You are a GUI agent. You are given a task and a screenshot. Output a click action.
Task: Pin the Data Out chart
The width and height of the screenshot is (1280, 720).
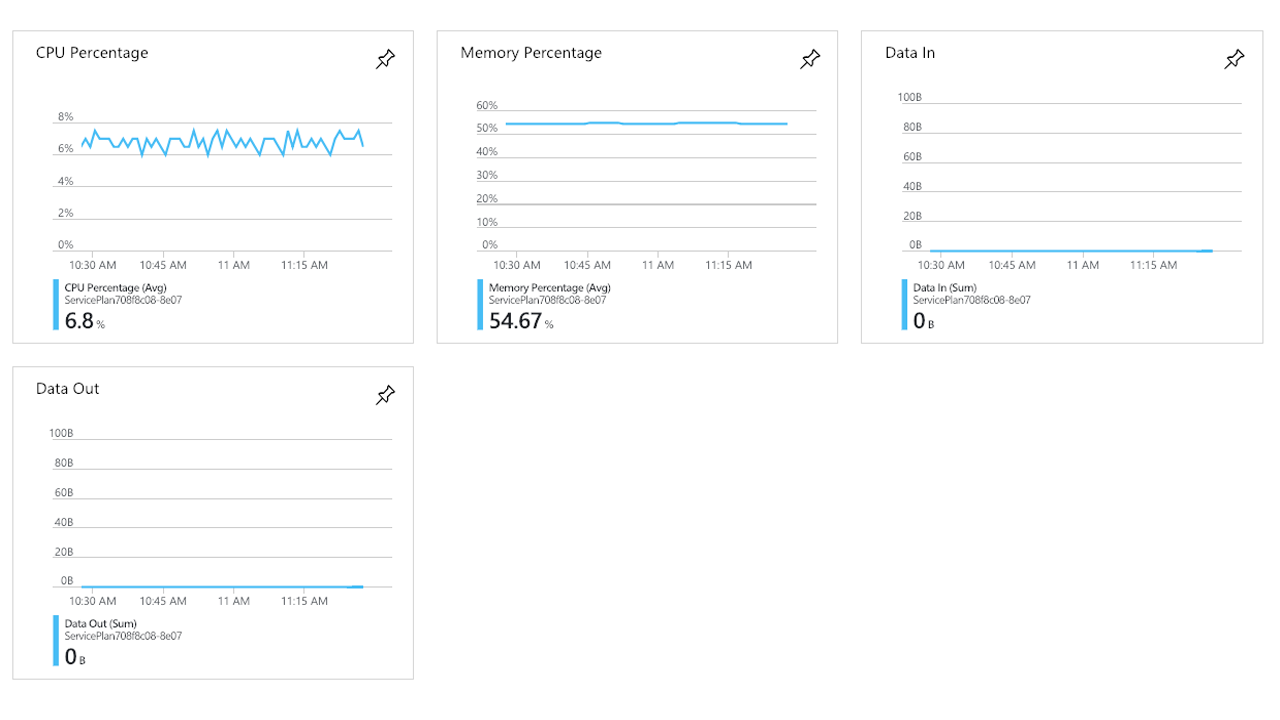[385, 396]
